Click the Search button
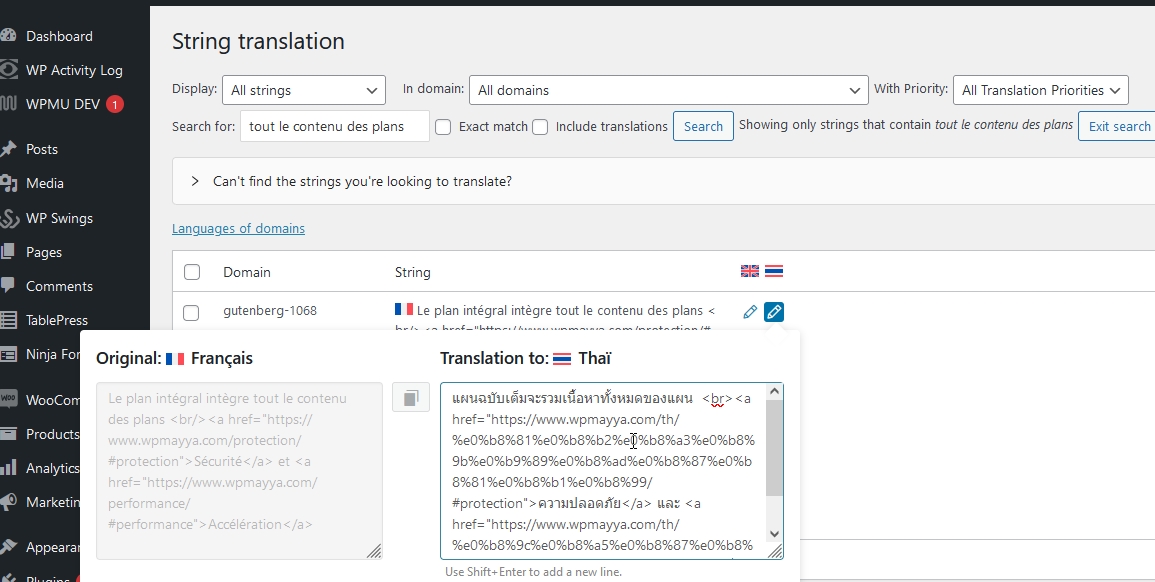This screenshot has height=582, width=1155. point(703,127)
